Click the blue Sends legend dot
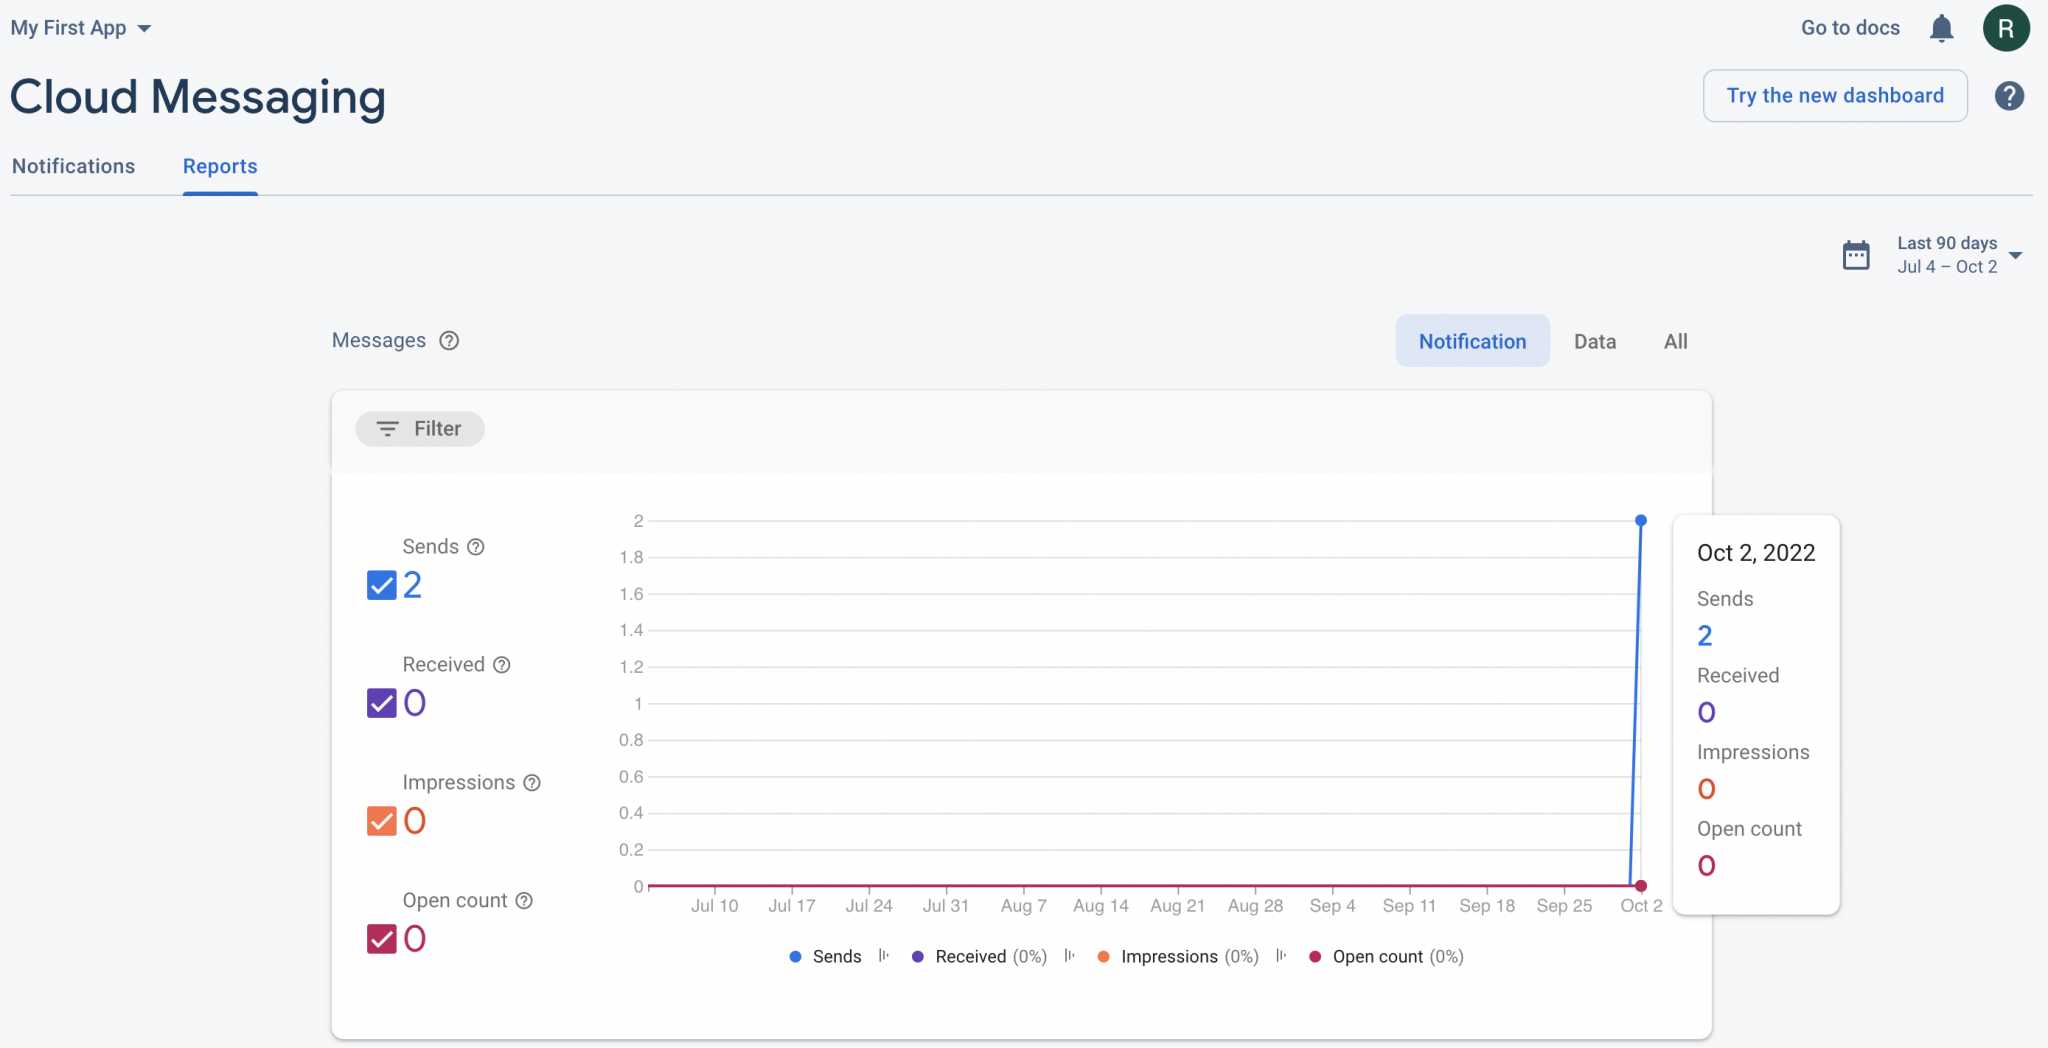Image resolution: width=2048 pixels, height=1048 pixels. coord(795,957)
